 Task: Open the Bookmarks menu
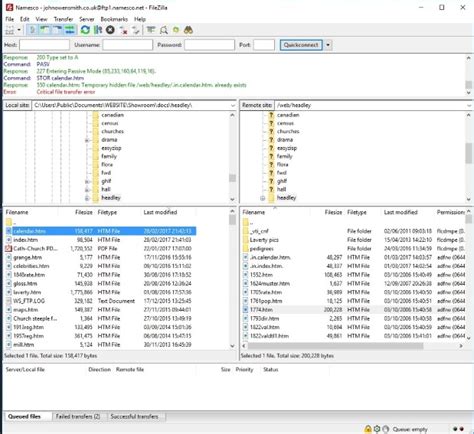[x=114, y=19]
